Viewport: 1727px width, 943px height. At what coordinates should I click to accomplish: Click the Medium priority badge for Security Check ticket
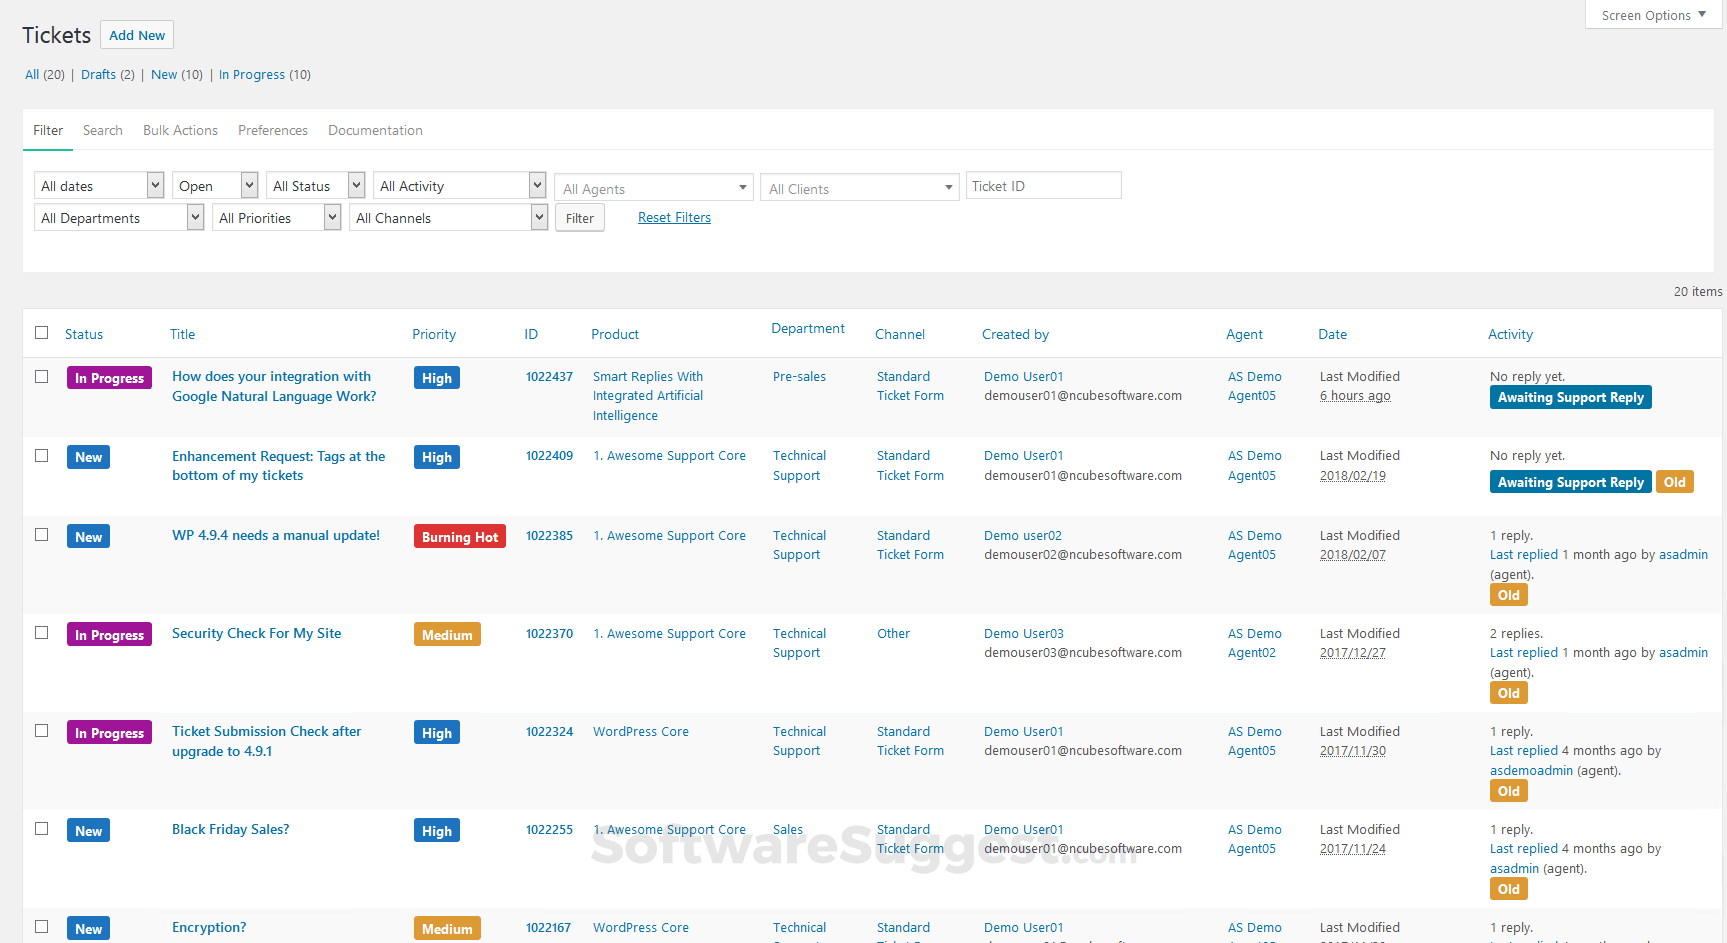tap(447, 635)
